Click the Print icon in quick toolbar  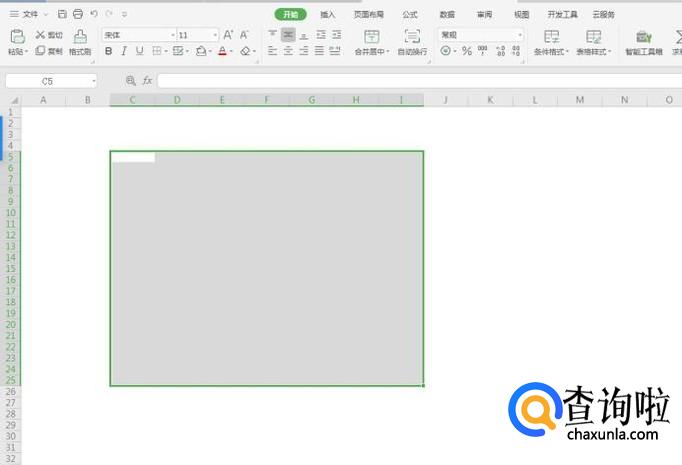click(x=78, y=14)
